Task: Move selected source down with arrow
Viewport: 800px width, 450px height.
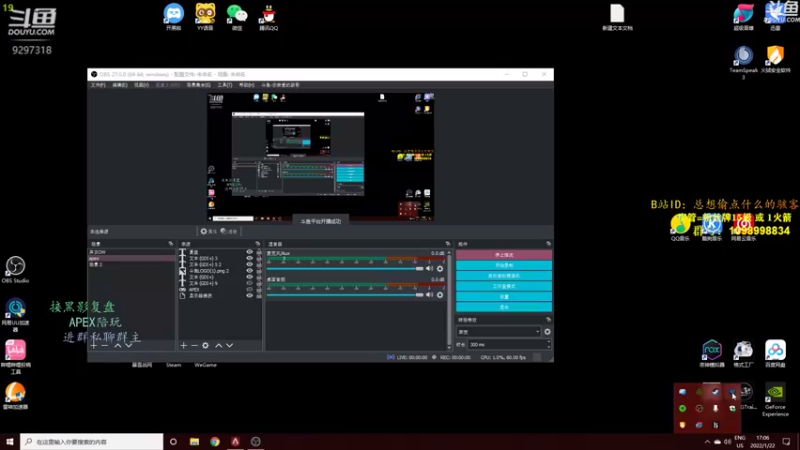Action: click(230, 345)
